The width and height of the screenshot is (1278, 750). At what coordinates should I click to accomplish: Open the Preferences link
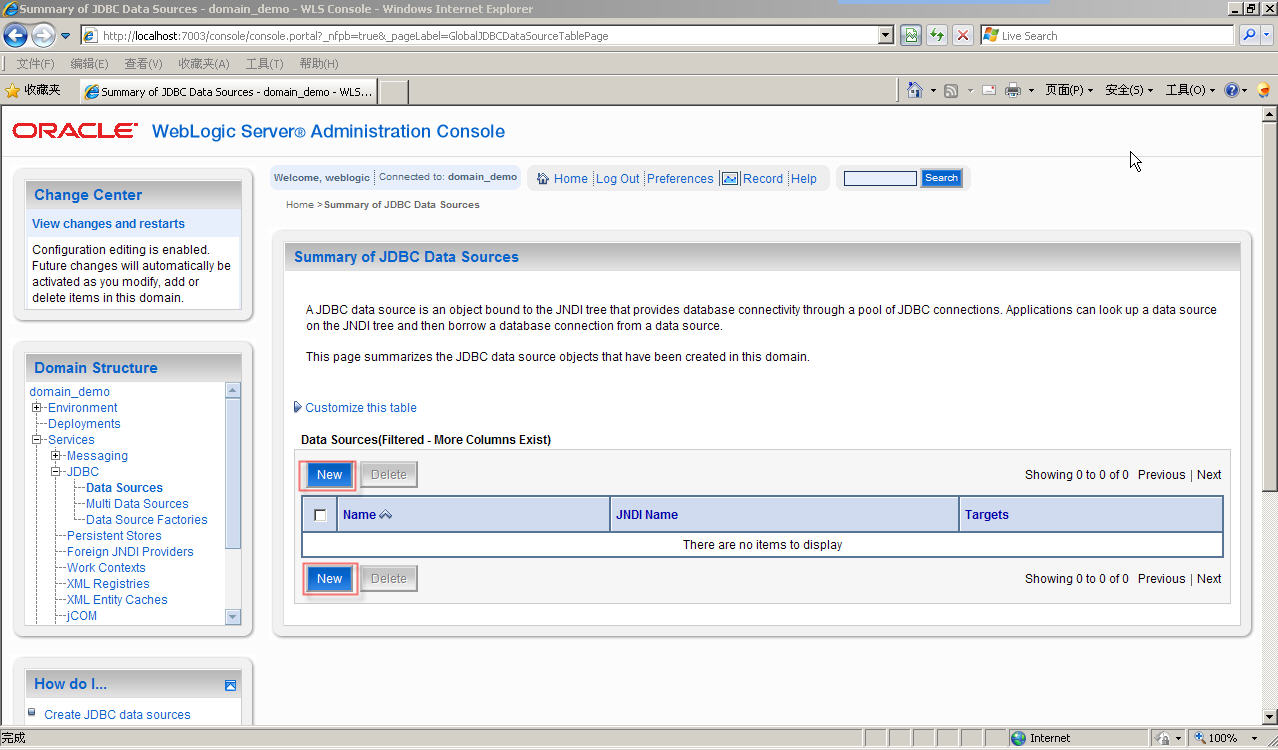tap(680, 179)
